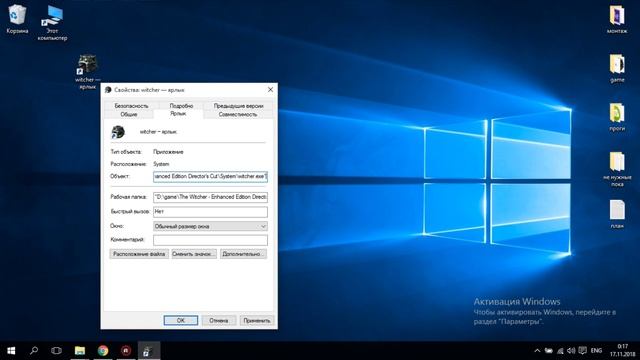Click the Расположение файла button
This screenshot has height=360, width=640.
pyautogui.click(x=139, y=254)
